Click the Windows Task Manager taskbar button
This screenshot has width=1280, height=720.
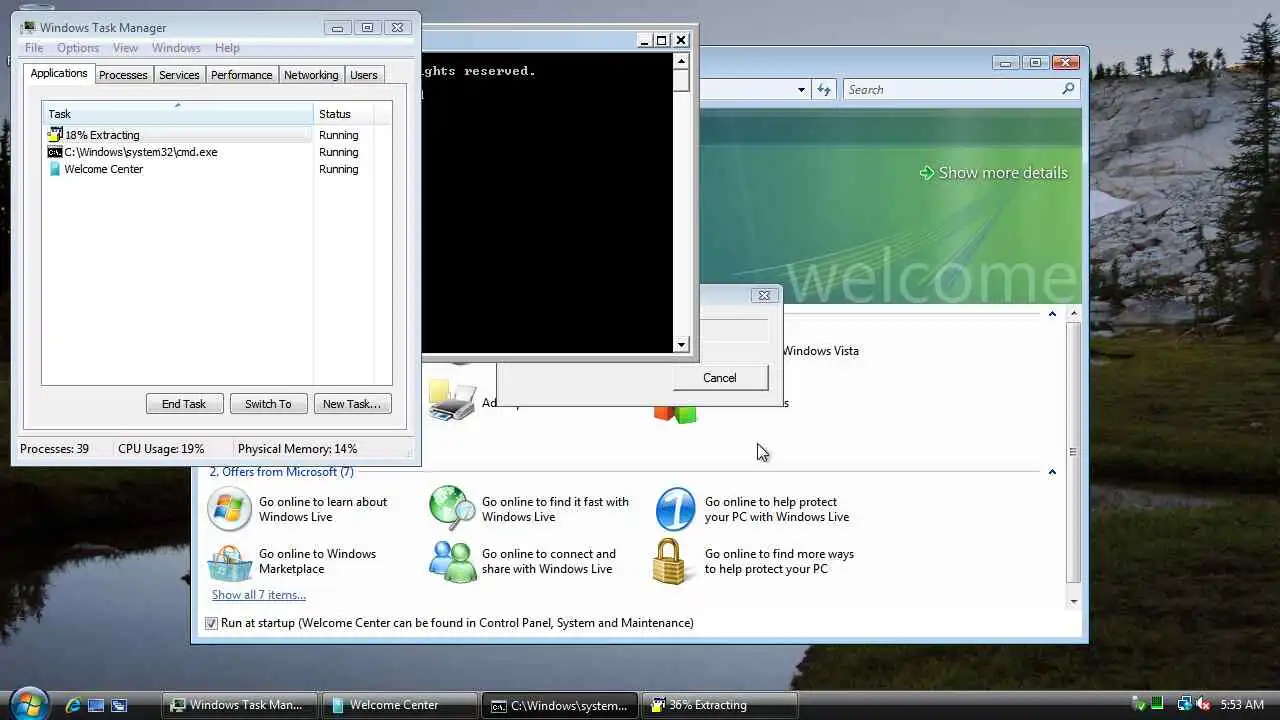[240, 705]
